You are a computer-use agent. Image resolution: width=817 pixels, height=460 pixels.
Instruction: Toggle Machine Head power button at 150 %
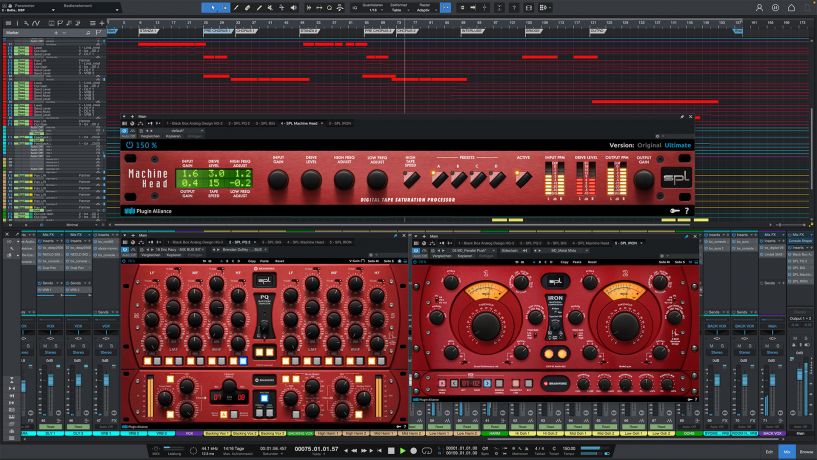coord(129,145)
